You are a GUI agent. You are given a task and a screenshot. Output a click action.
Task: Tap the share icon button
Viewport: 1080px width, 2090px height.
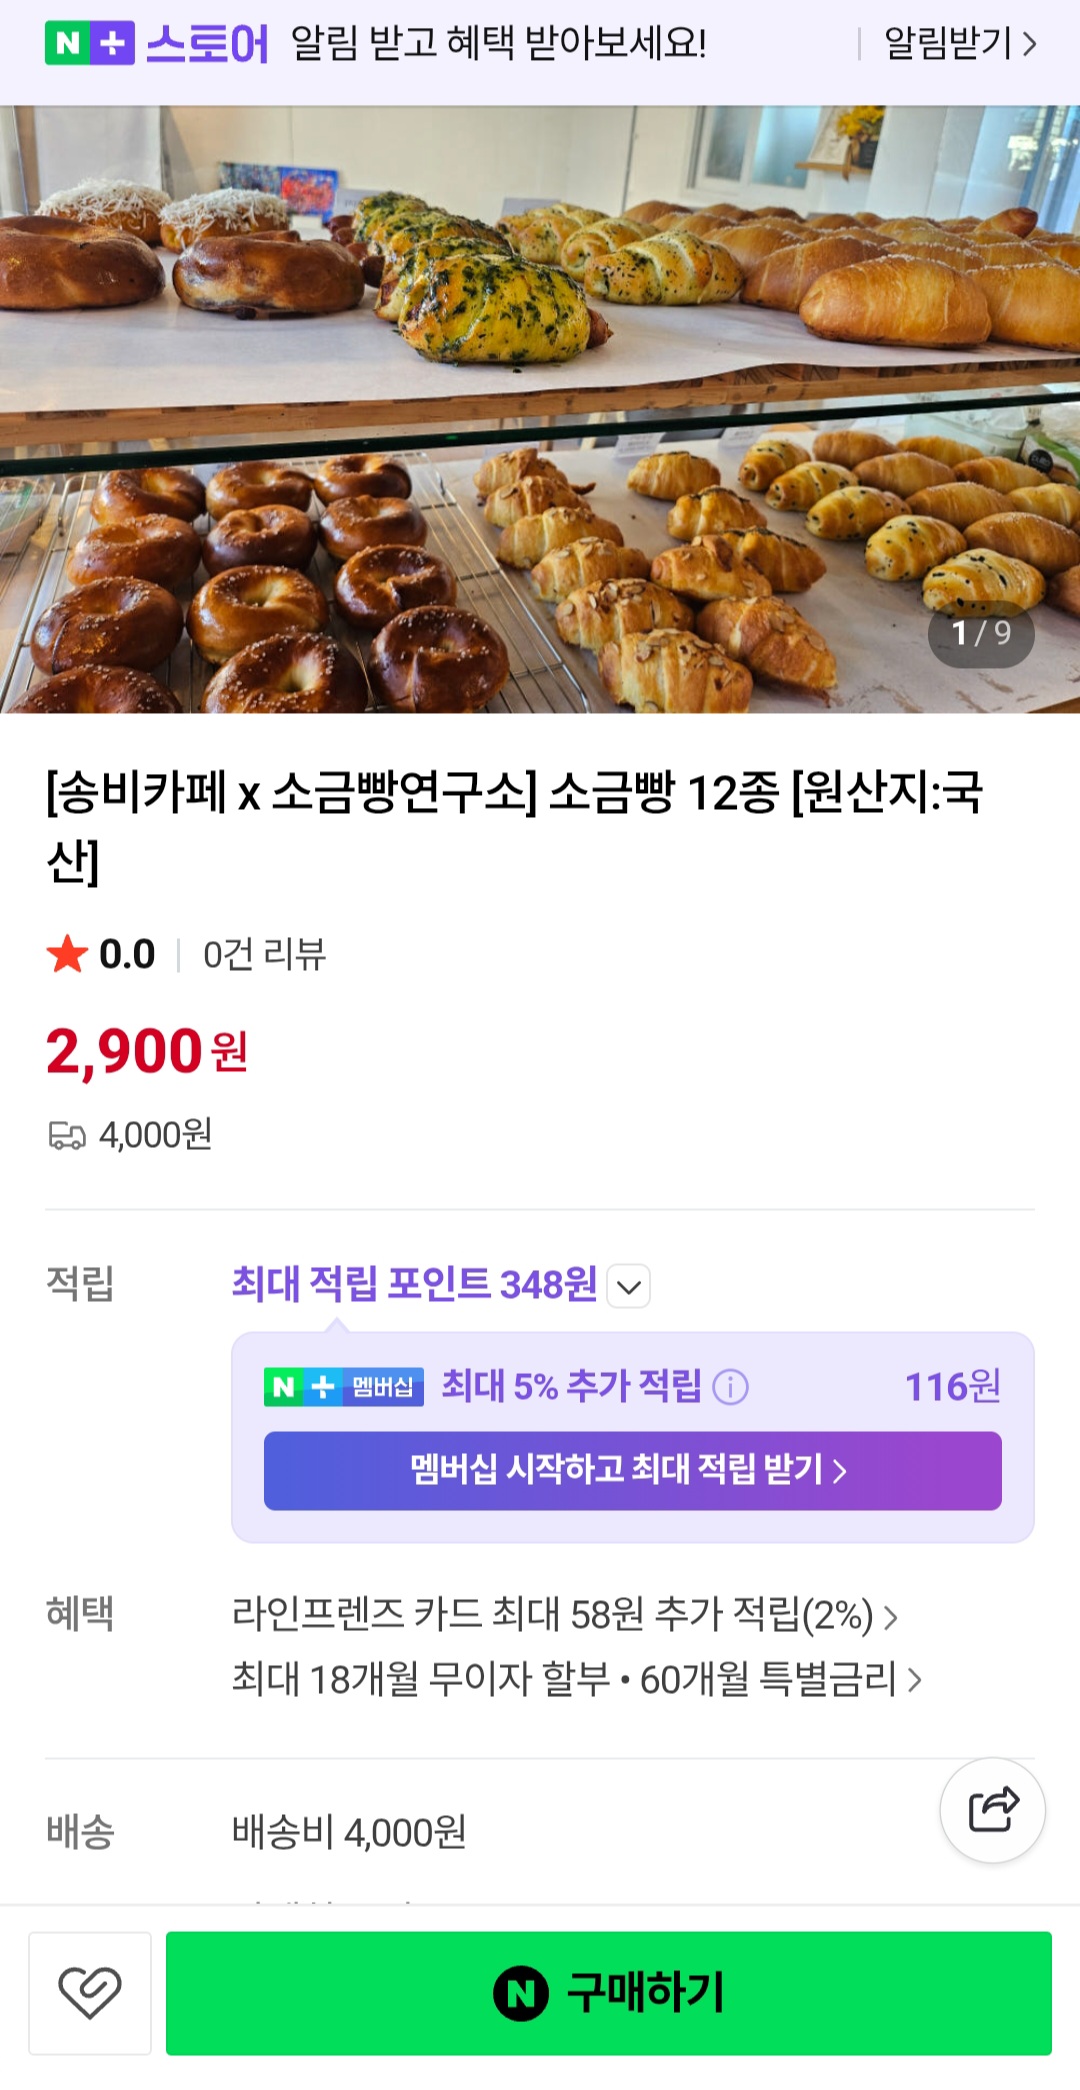click(x=992, y=1809)
